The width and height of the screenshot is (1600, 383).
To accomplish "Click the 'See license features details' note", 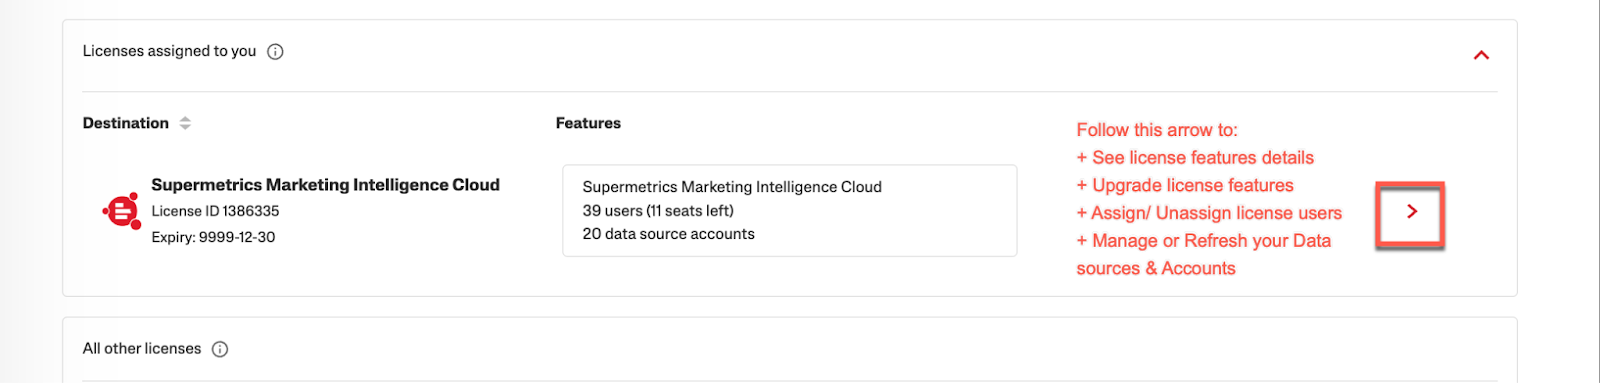I will tap(1195, 158).
